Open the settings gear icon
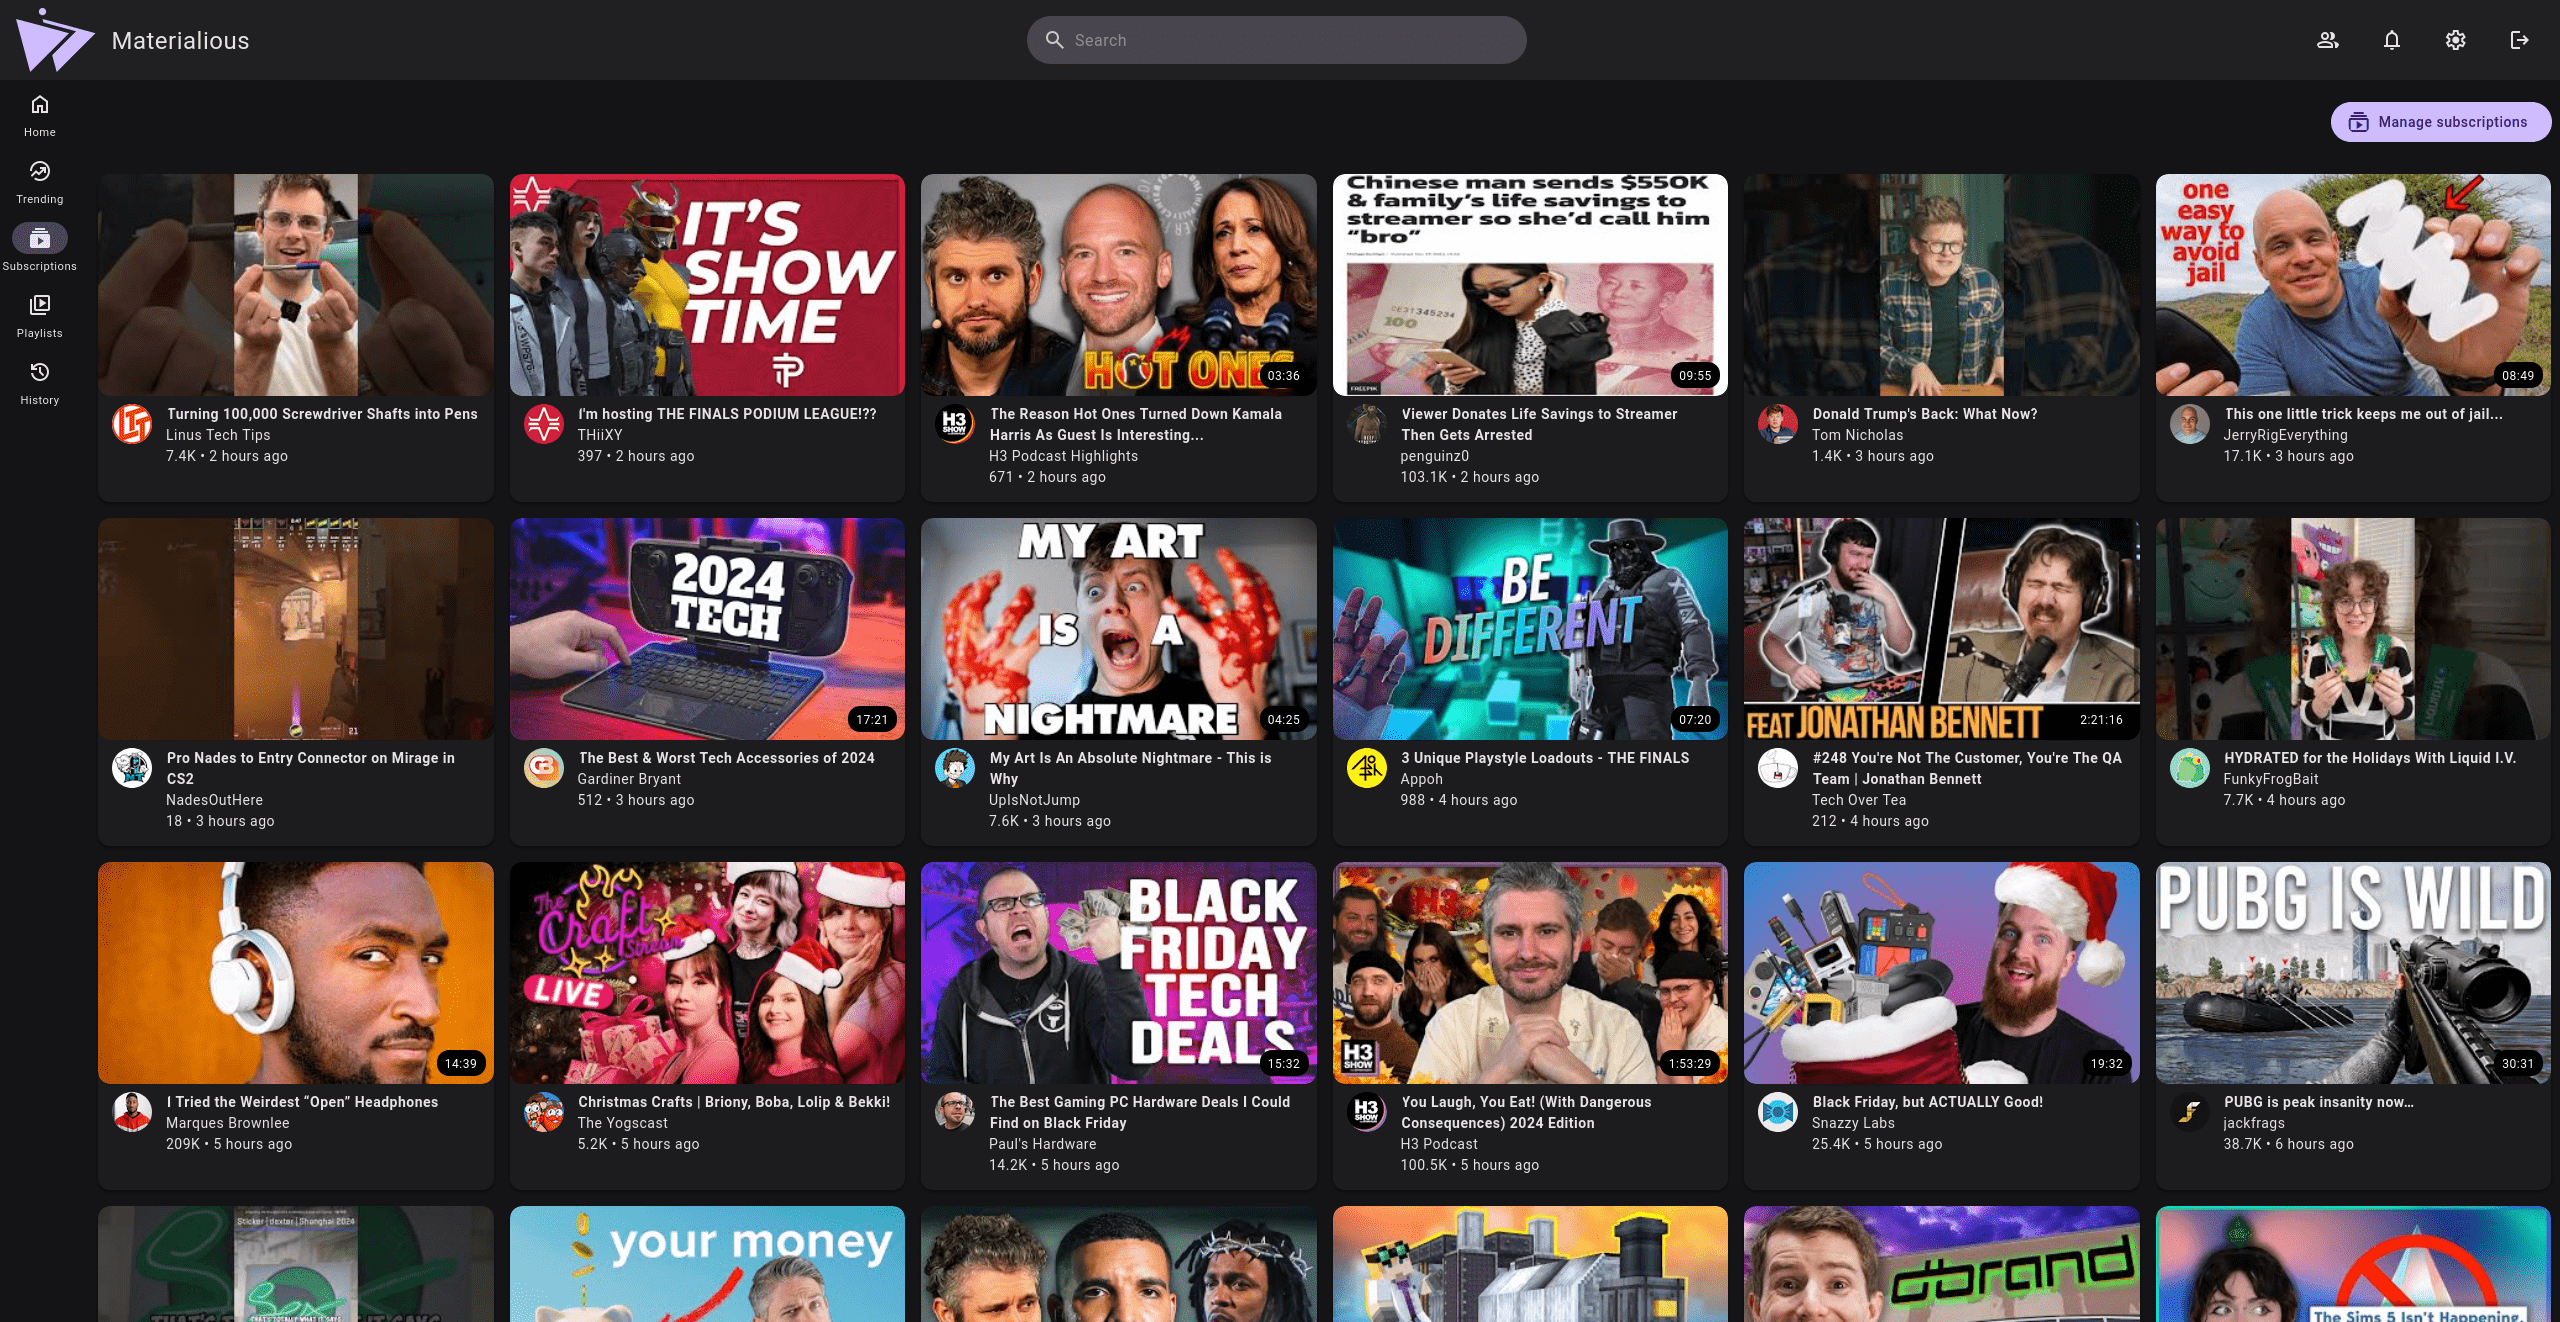The image size is (2560, 1322). [x=2455, y=40]
